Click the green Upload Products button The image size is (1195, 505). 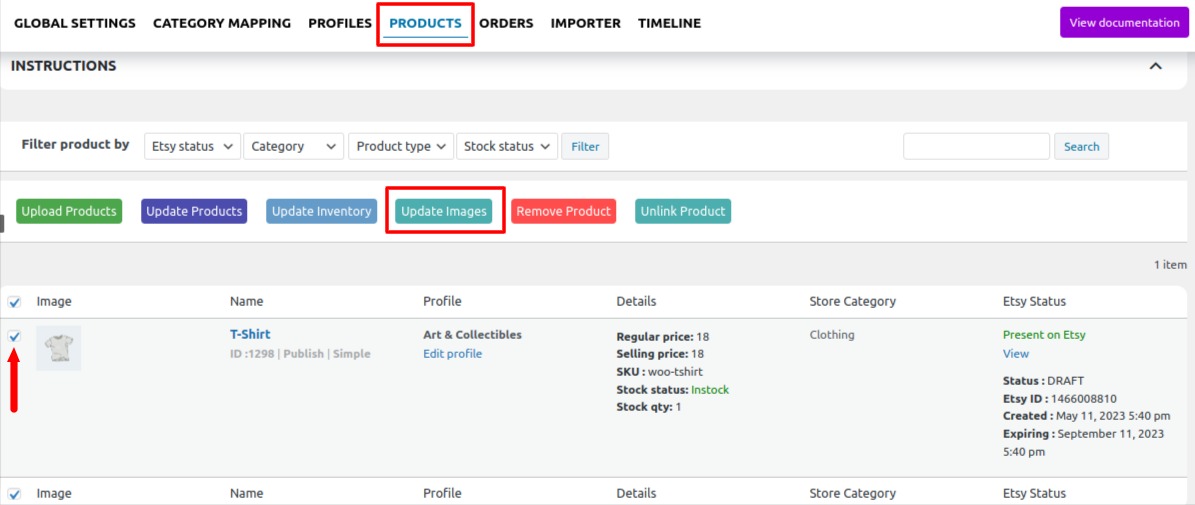69,211
